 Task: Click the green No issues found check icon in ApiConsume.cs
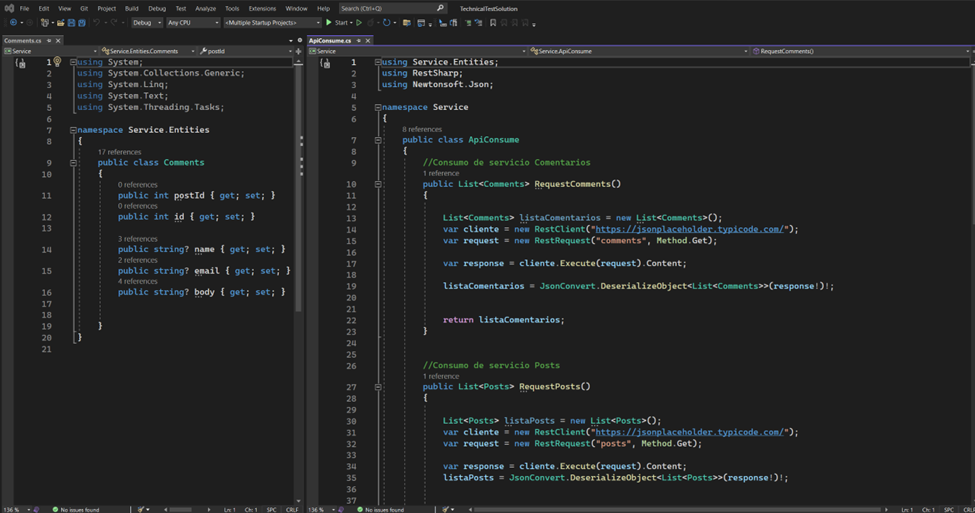[360, 509]
